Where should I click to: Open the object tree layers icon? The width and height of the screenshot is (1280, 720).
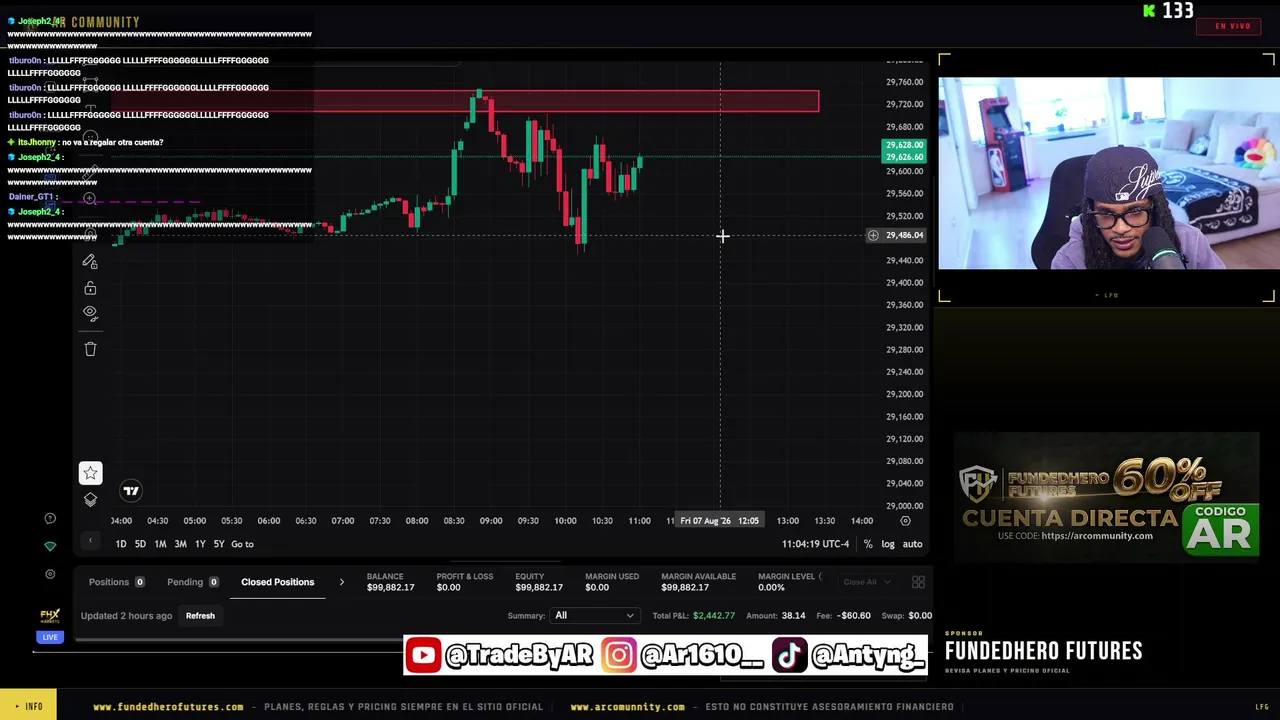[90, 499]
